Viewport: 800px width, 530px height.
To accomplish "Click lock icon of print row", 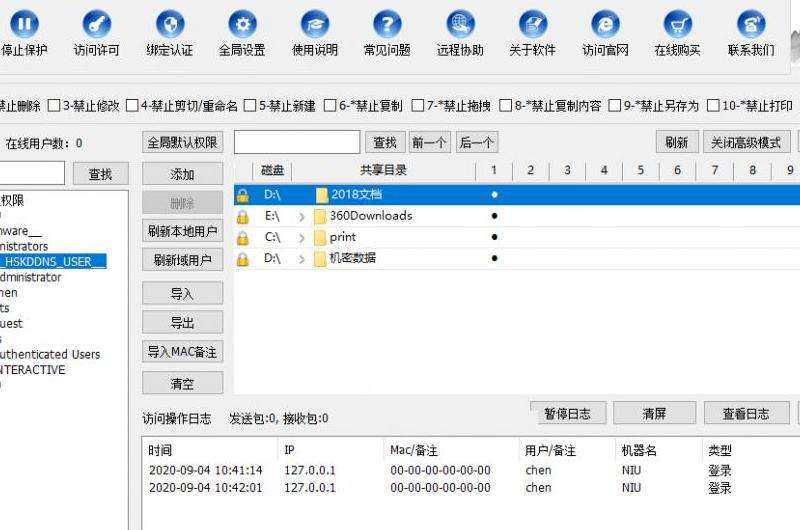I will pos(243,238).
